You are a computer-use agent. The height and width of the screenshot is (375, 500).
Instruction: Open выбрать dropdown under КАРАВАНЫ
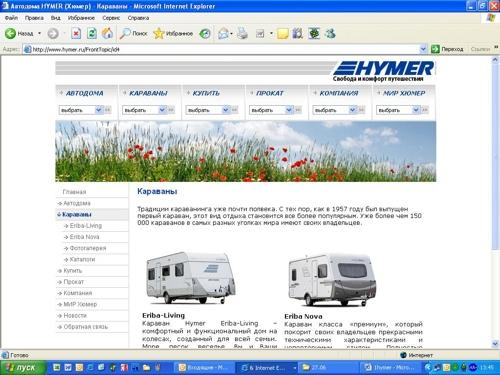tap(144, 110)
